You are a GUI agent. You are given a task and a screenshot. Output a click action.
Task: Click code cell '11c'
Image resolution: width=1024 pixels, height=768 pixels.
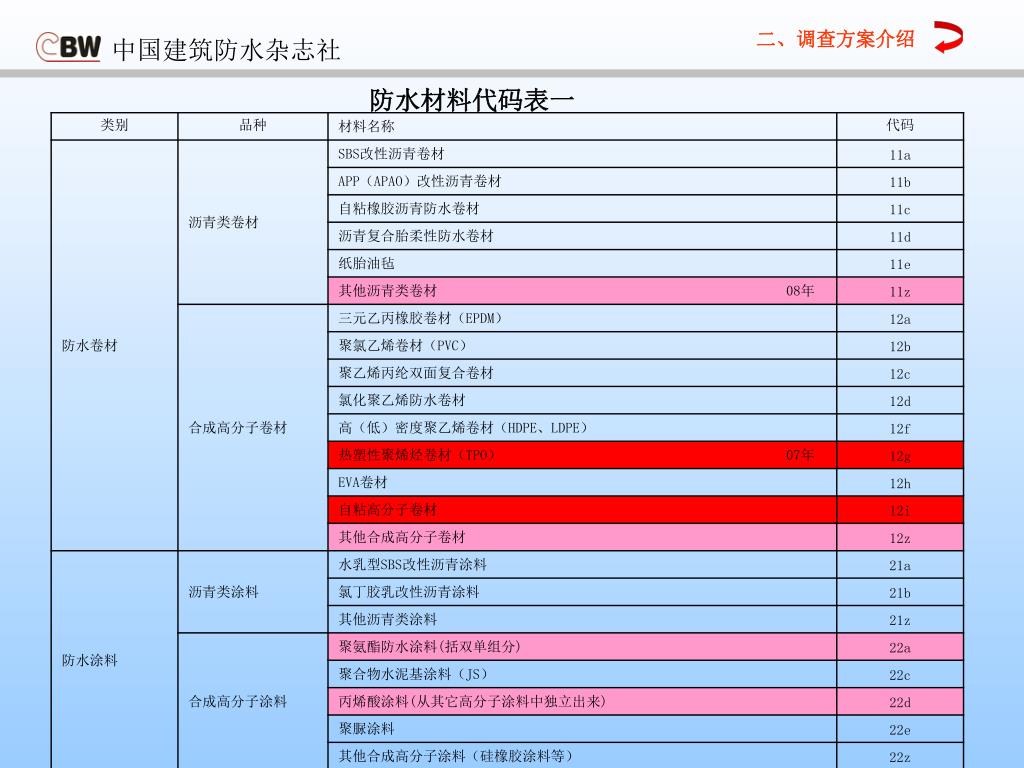(900, 209)
